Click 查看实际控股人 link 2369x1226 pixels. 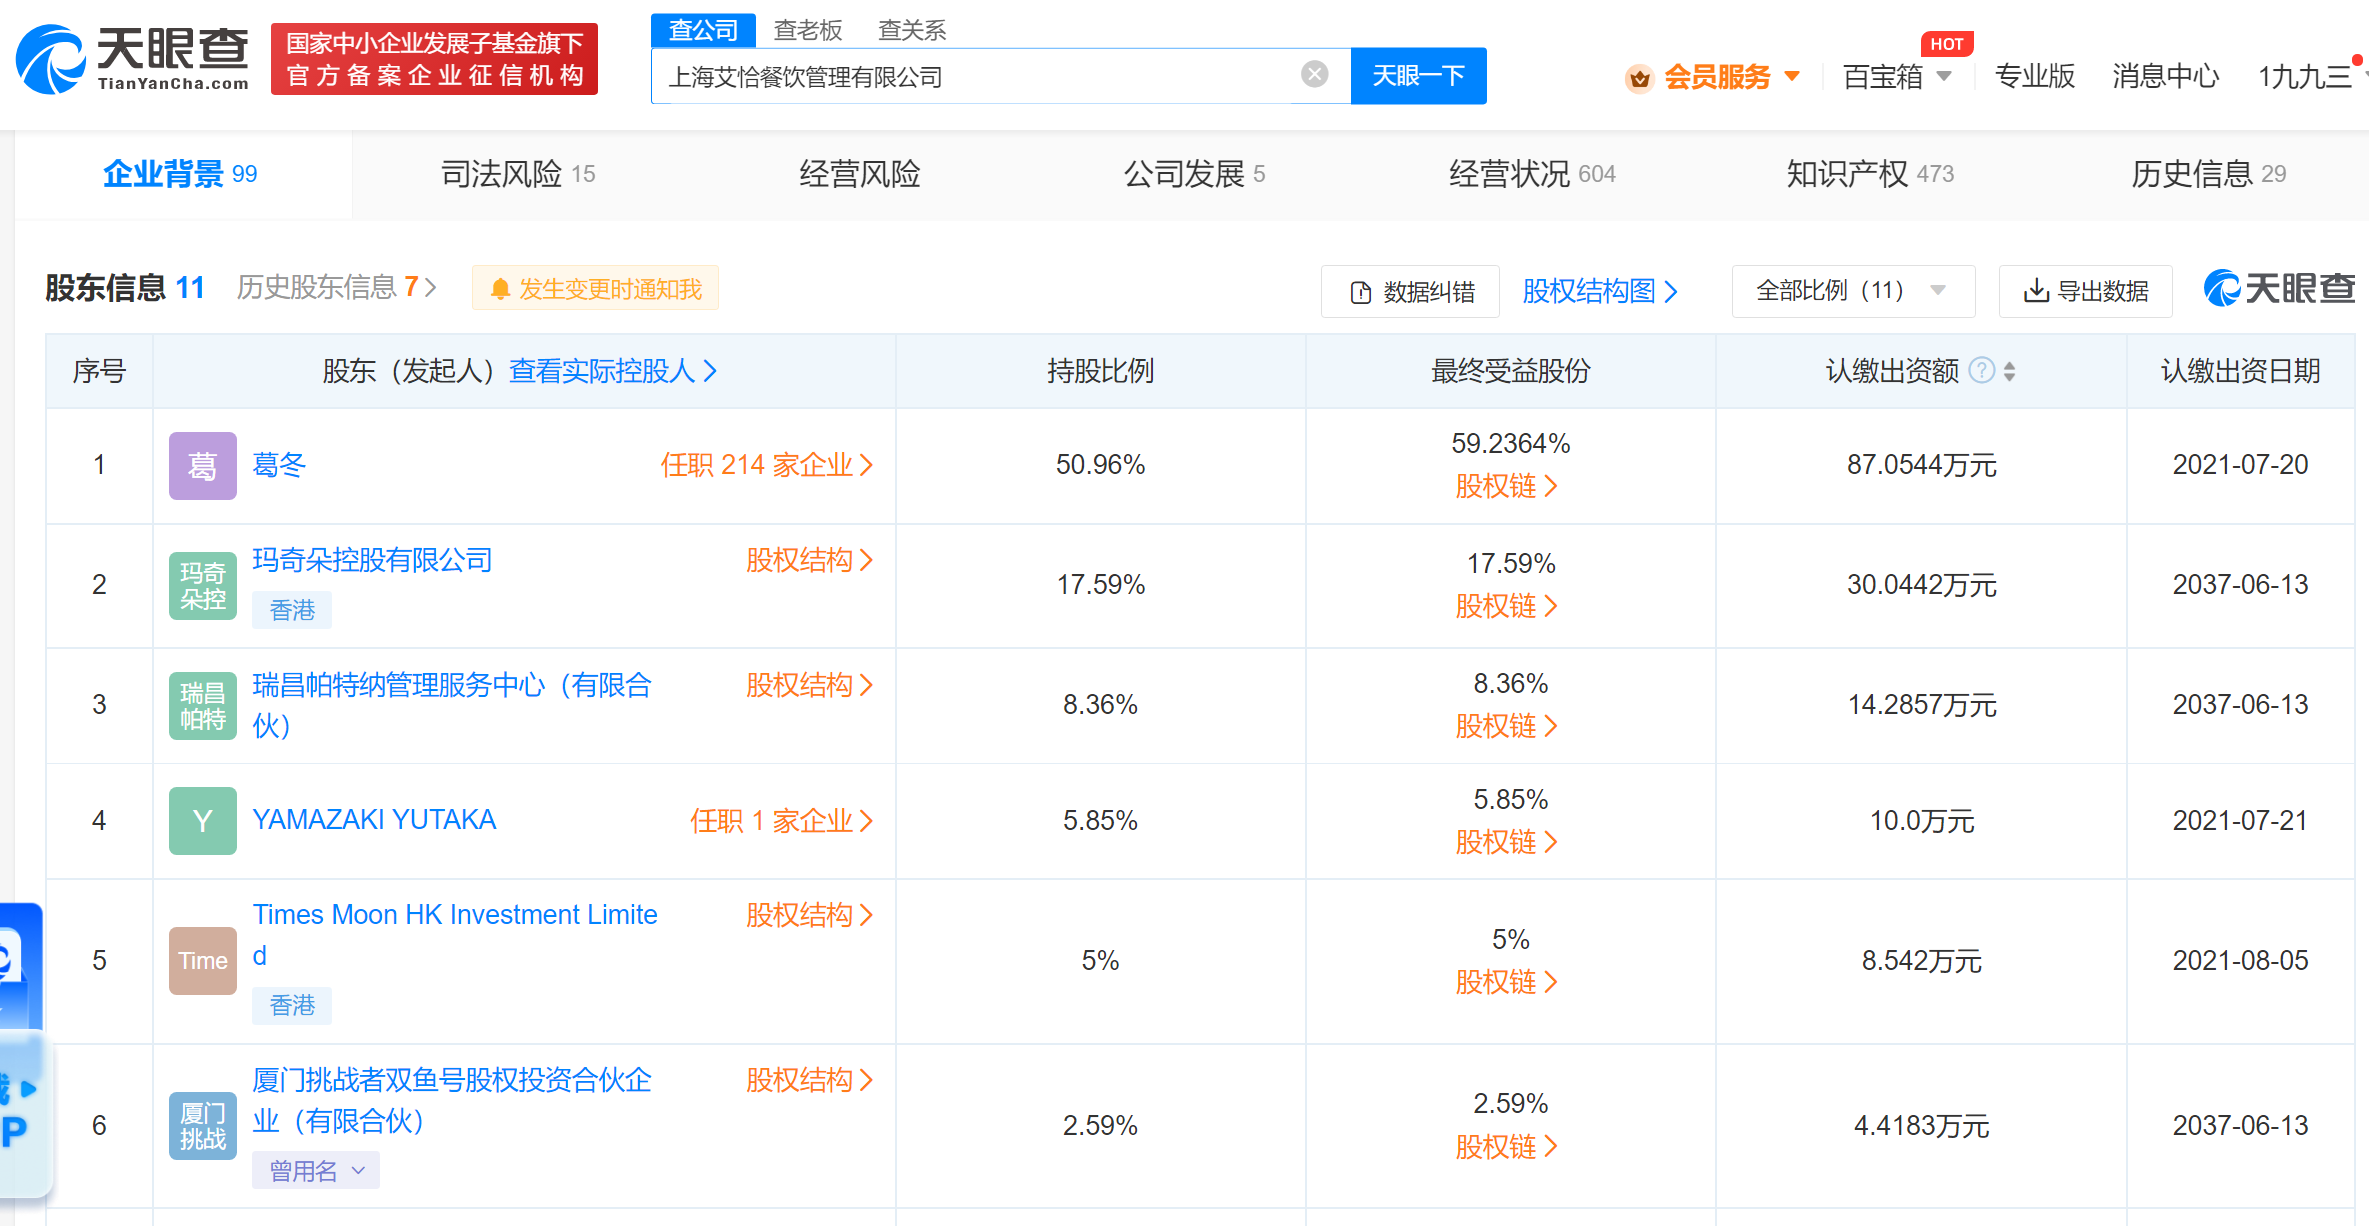click(x=613, y=371)
